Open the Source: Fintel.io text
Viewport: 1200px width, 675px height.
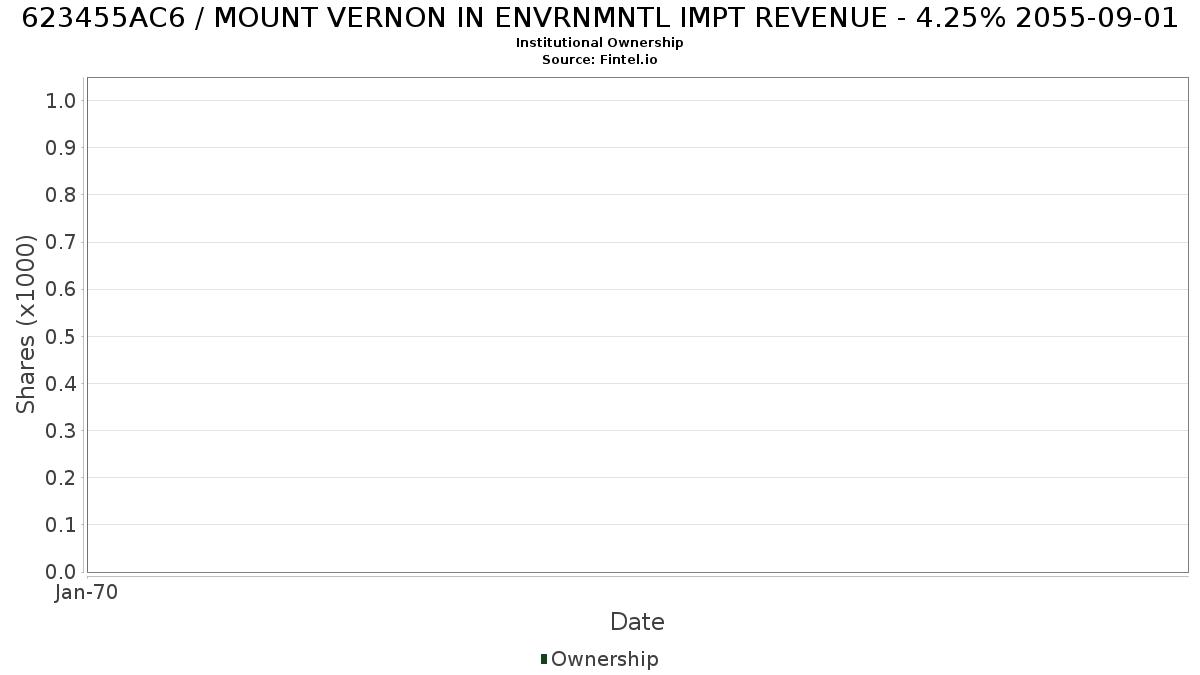pos(600,60)
